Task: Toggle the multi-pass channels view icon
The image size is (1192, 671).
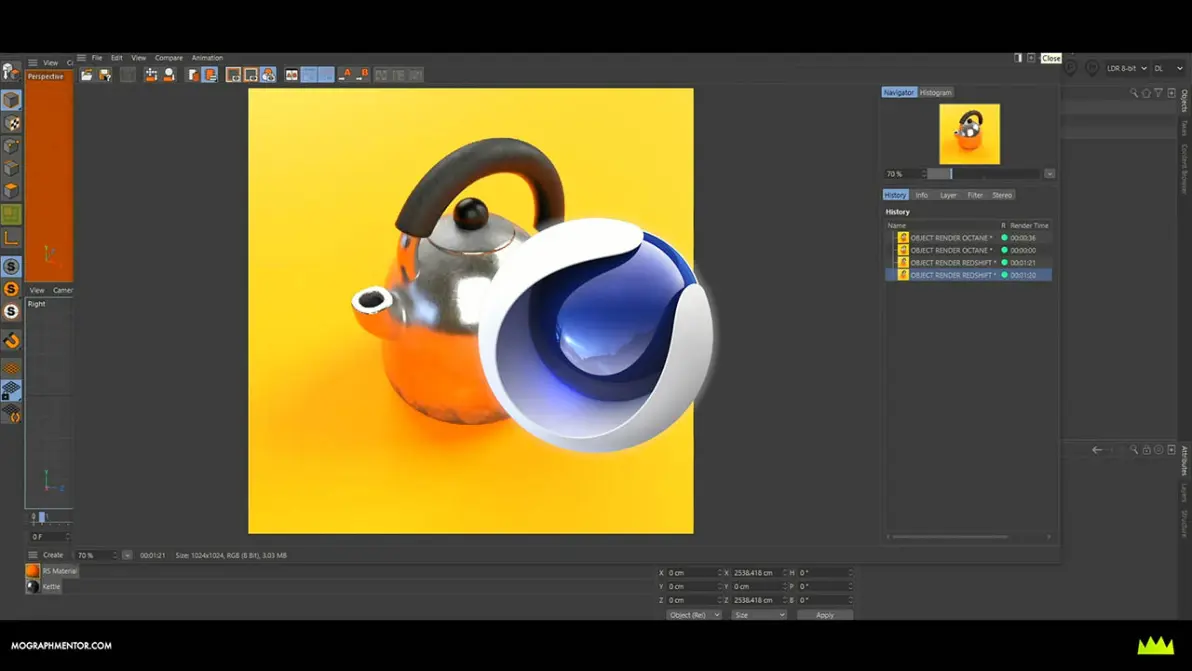Action: (268, 74)
